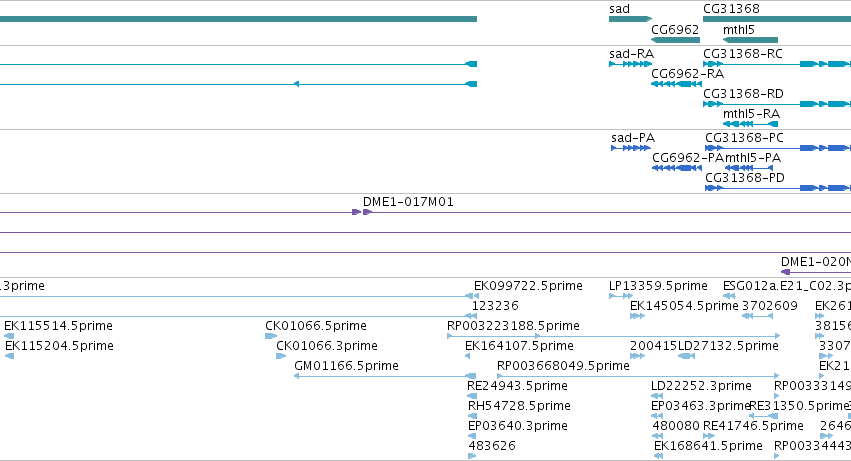The width and height of the screenshot is (851, 461).
Task: Click the EK168641.5prime EST arrow glyph
Action: tap(658, 456)
